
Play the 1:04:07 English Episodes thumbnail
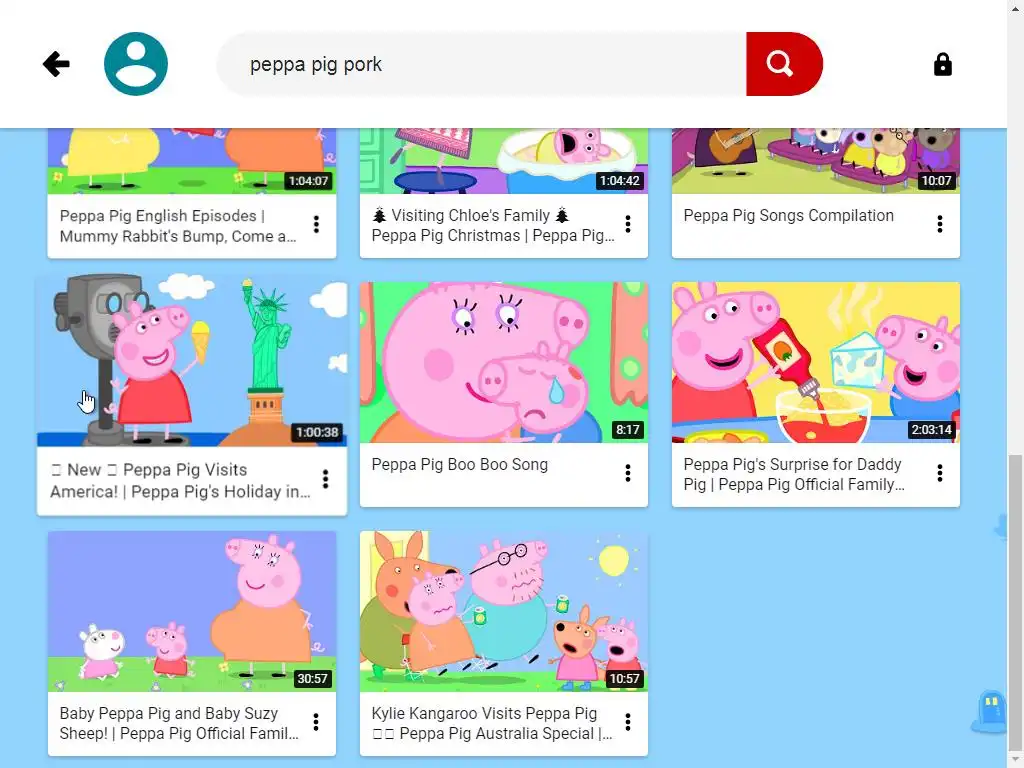[x=192, y=161]
